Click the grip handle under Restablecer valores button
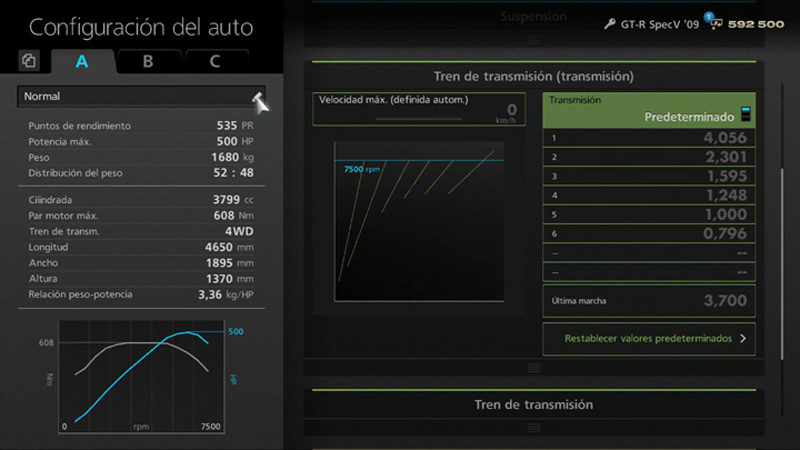 tap(533, 367)
